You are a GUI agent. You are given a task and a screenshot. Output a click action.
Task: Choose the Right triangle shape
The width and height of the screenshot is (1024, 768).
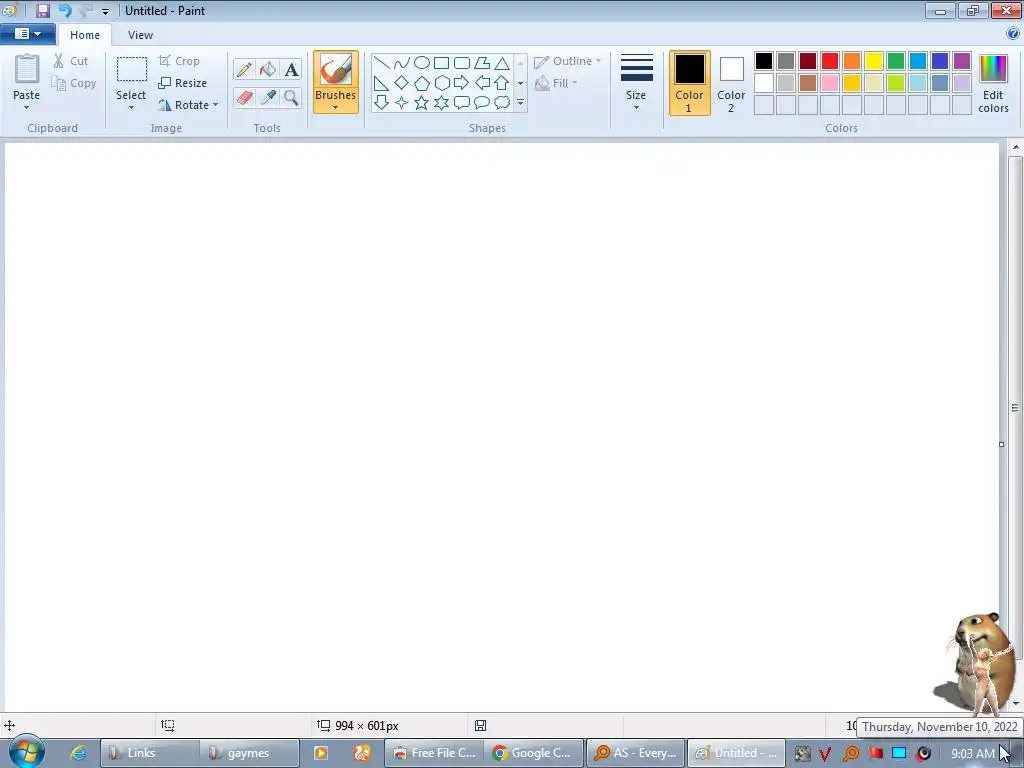coord(381,83)
